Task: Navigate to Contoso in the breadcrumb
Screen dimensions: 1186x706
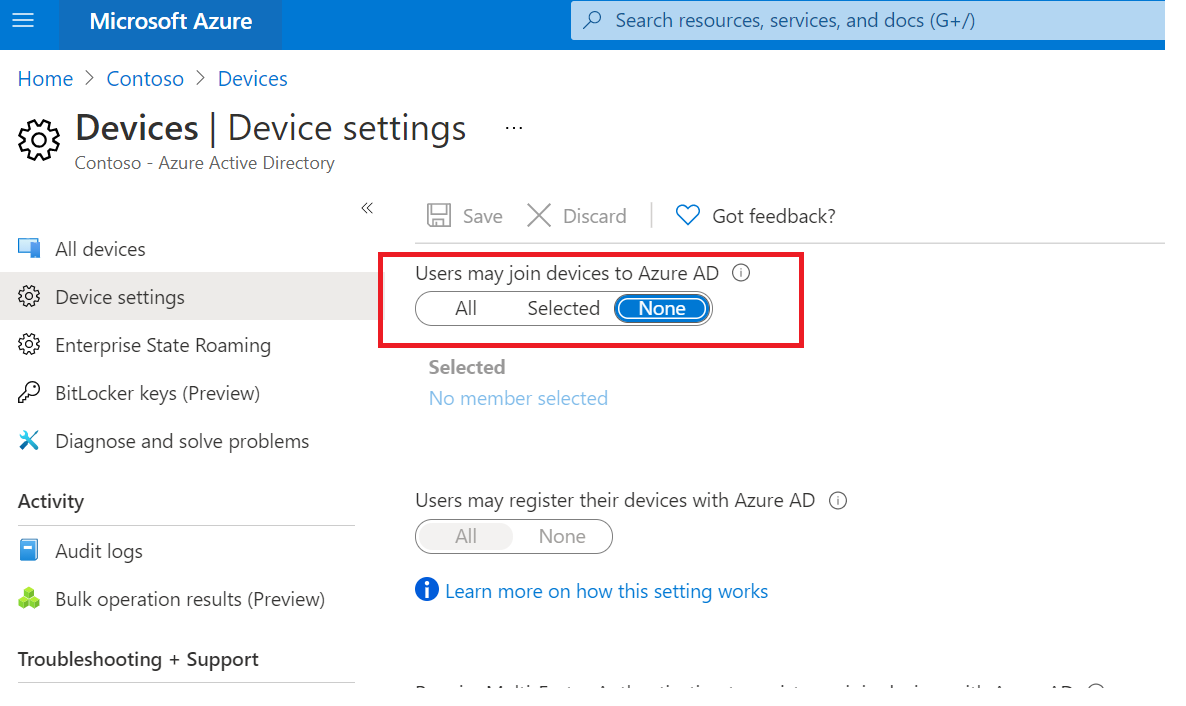Action: point(145,78)
